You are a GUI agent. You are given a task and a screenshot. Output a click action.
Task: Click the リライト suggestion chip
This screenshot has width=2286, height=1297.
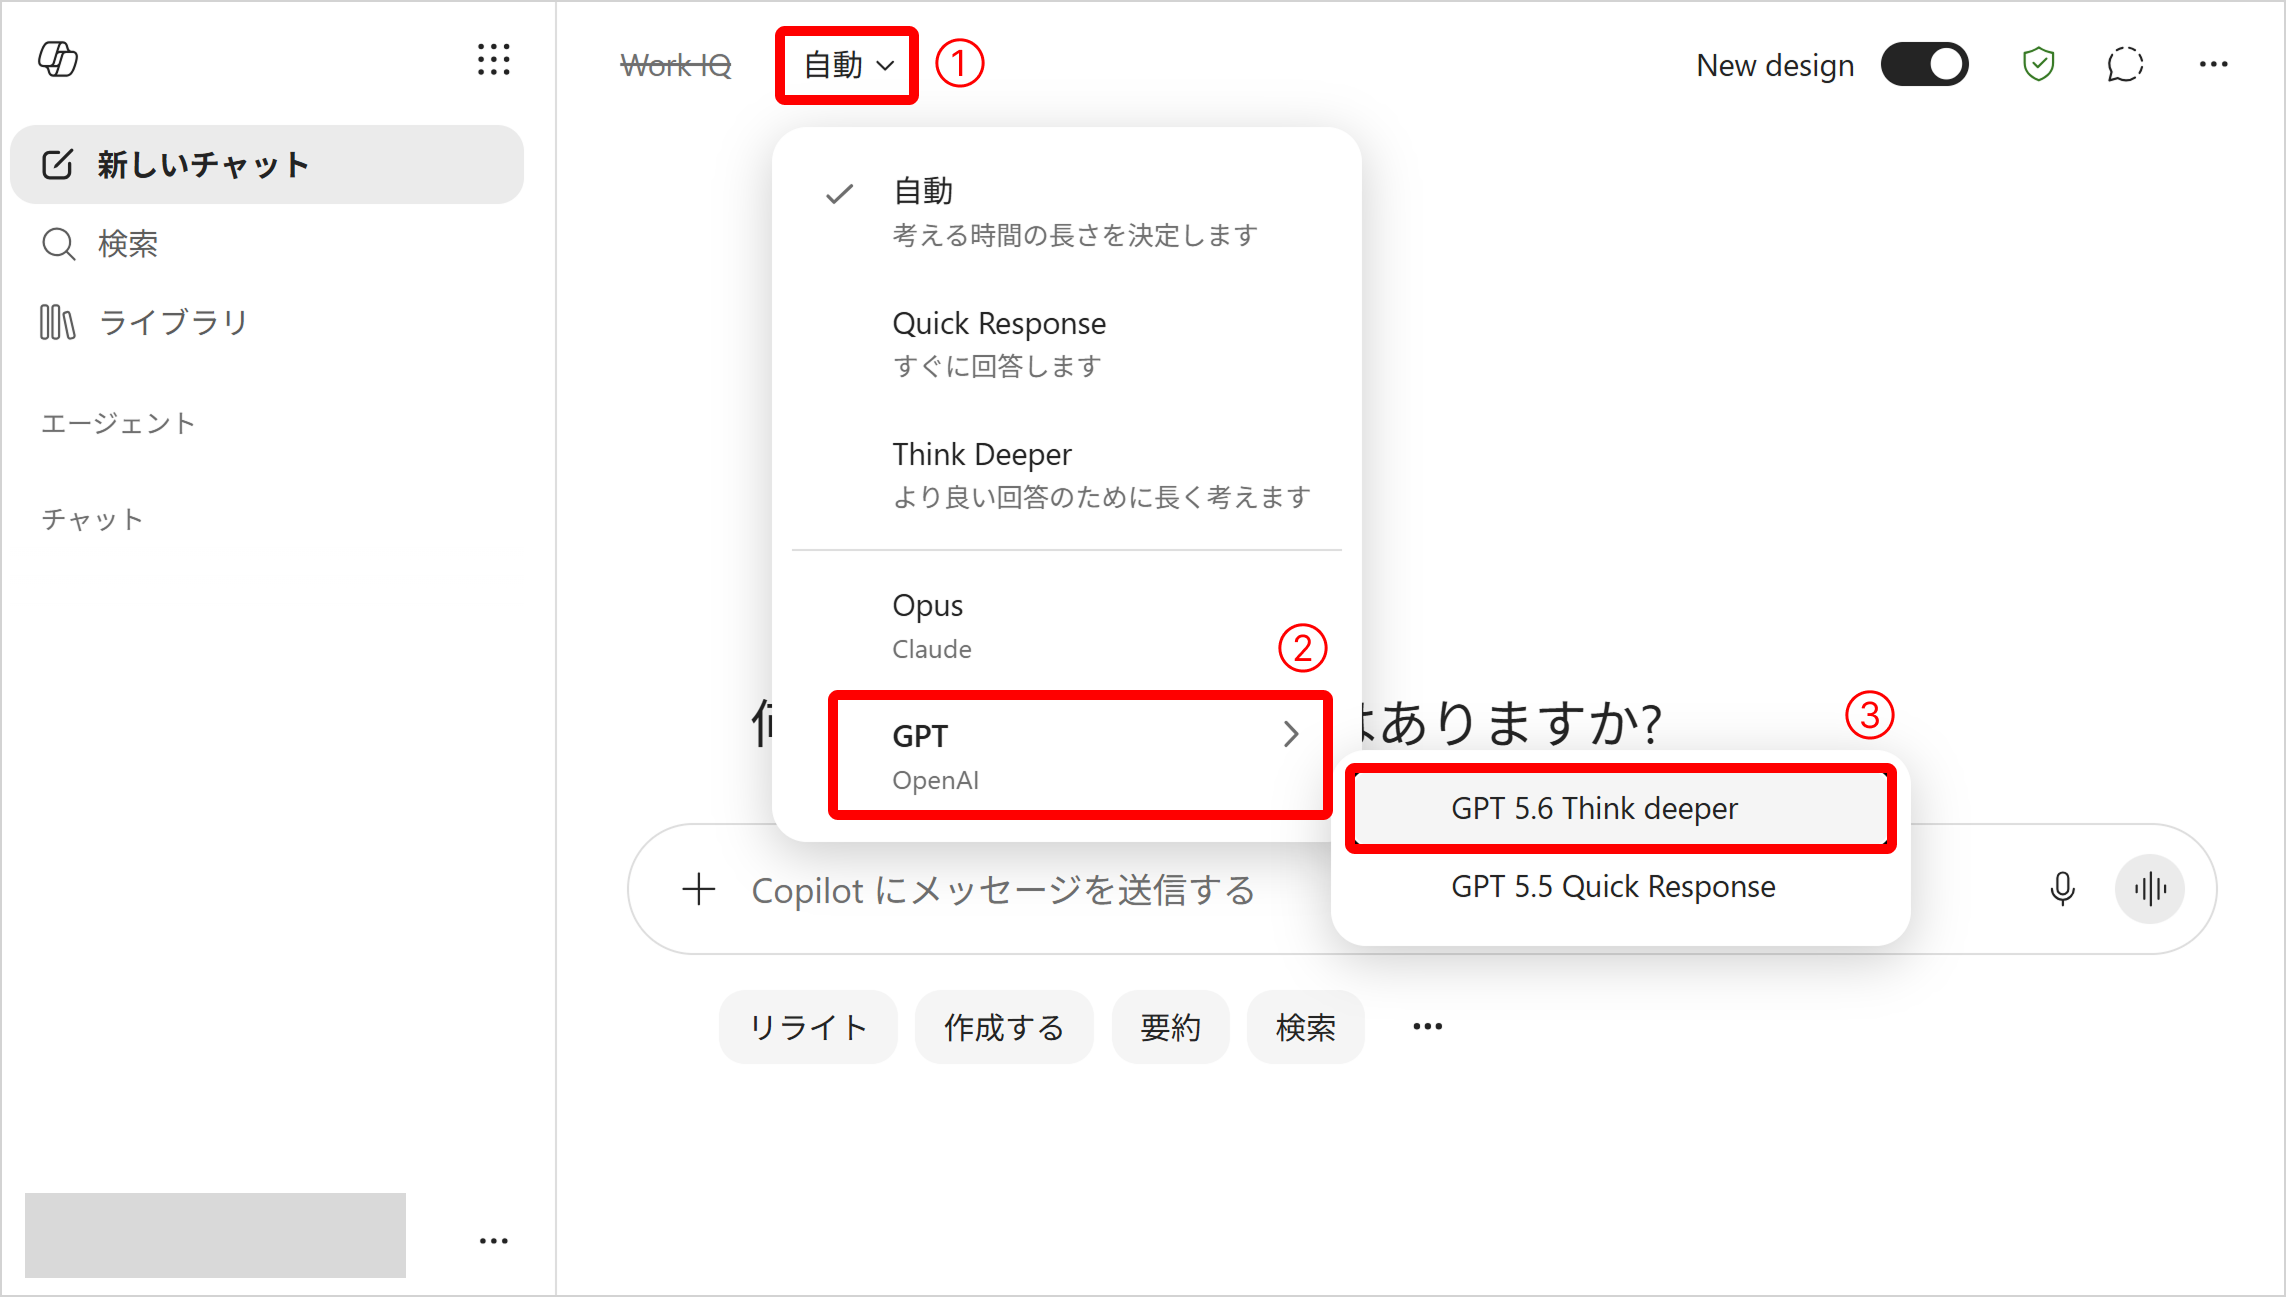coord(808,1027)
